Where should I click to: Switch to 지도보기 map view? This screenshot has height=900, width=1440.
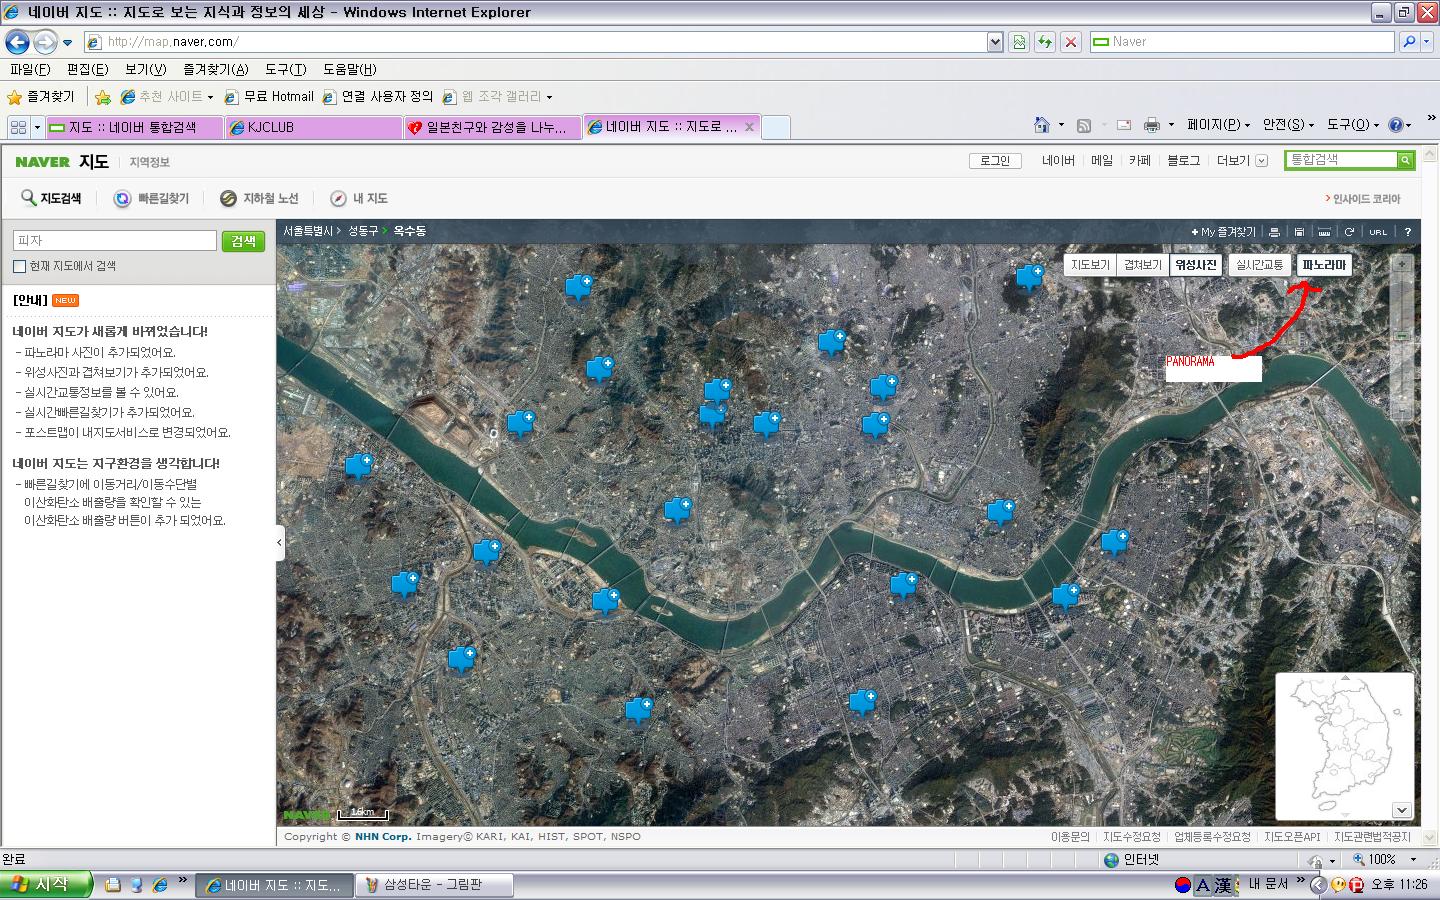click(1090, 265)
